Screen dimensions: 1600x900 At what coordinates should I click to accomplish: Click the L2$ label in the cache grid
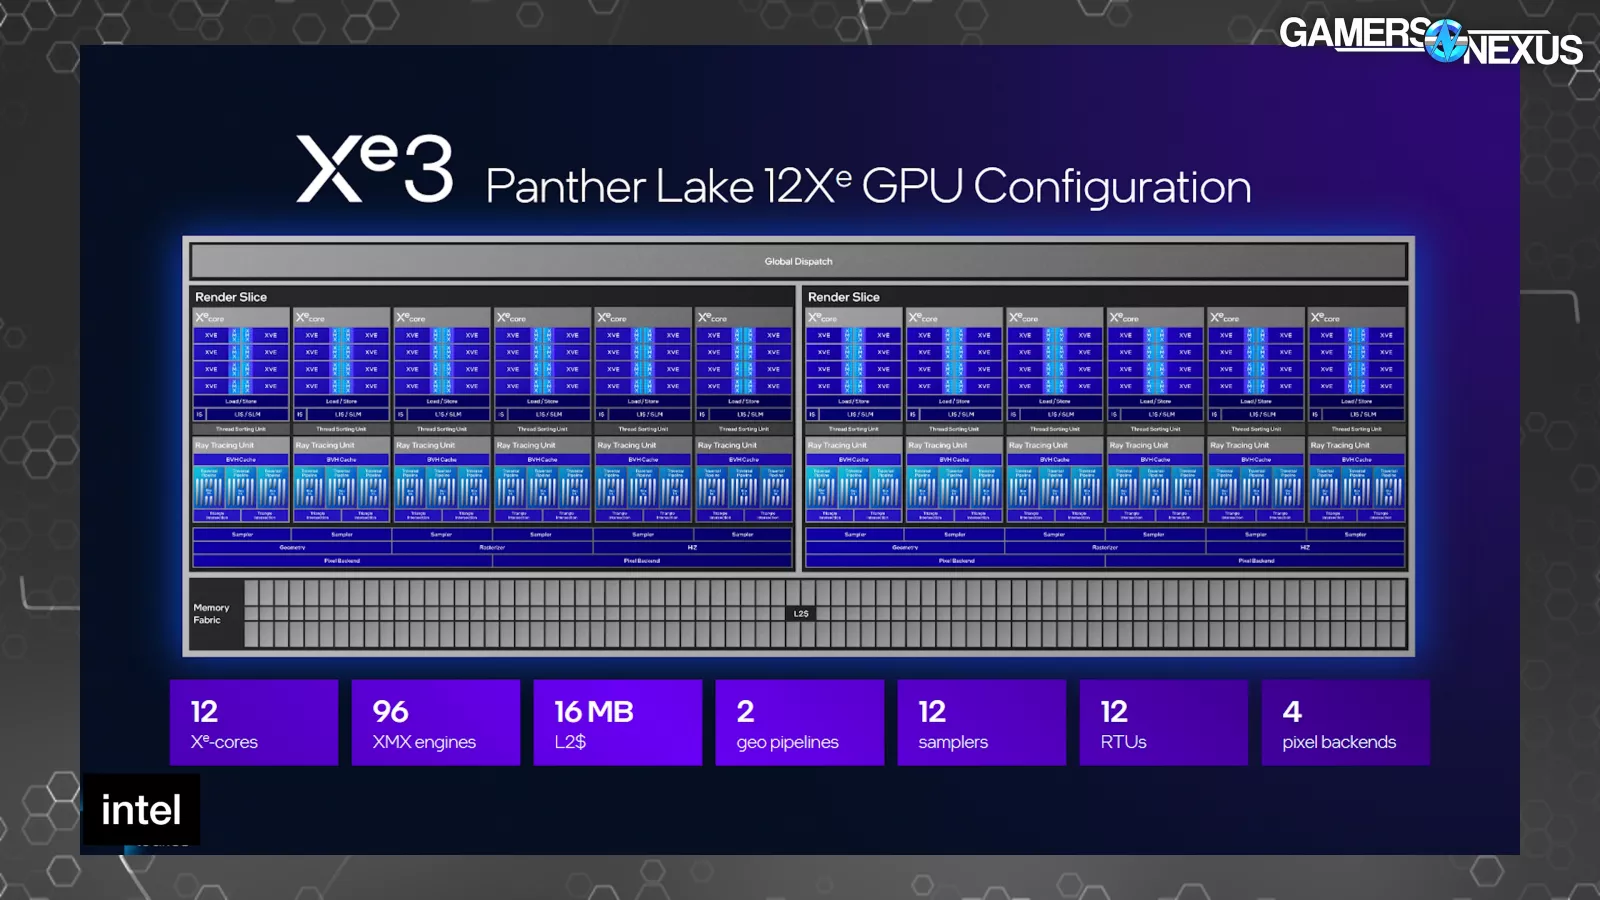[x=801, y=613]
